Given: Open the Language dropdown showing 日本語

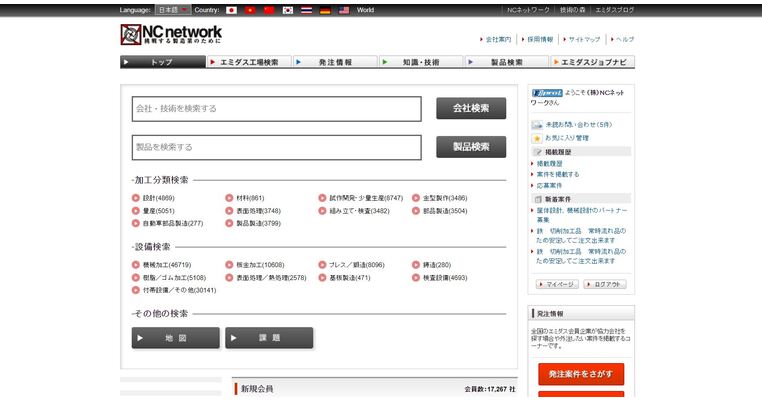Looking at the screenshot, I should pos(172,10).
